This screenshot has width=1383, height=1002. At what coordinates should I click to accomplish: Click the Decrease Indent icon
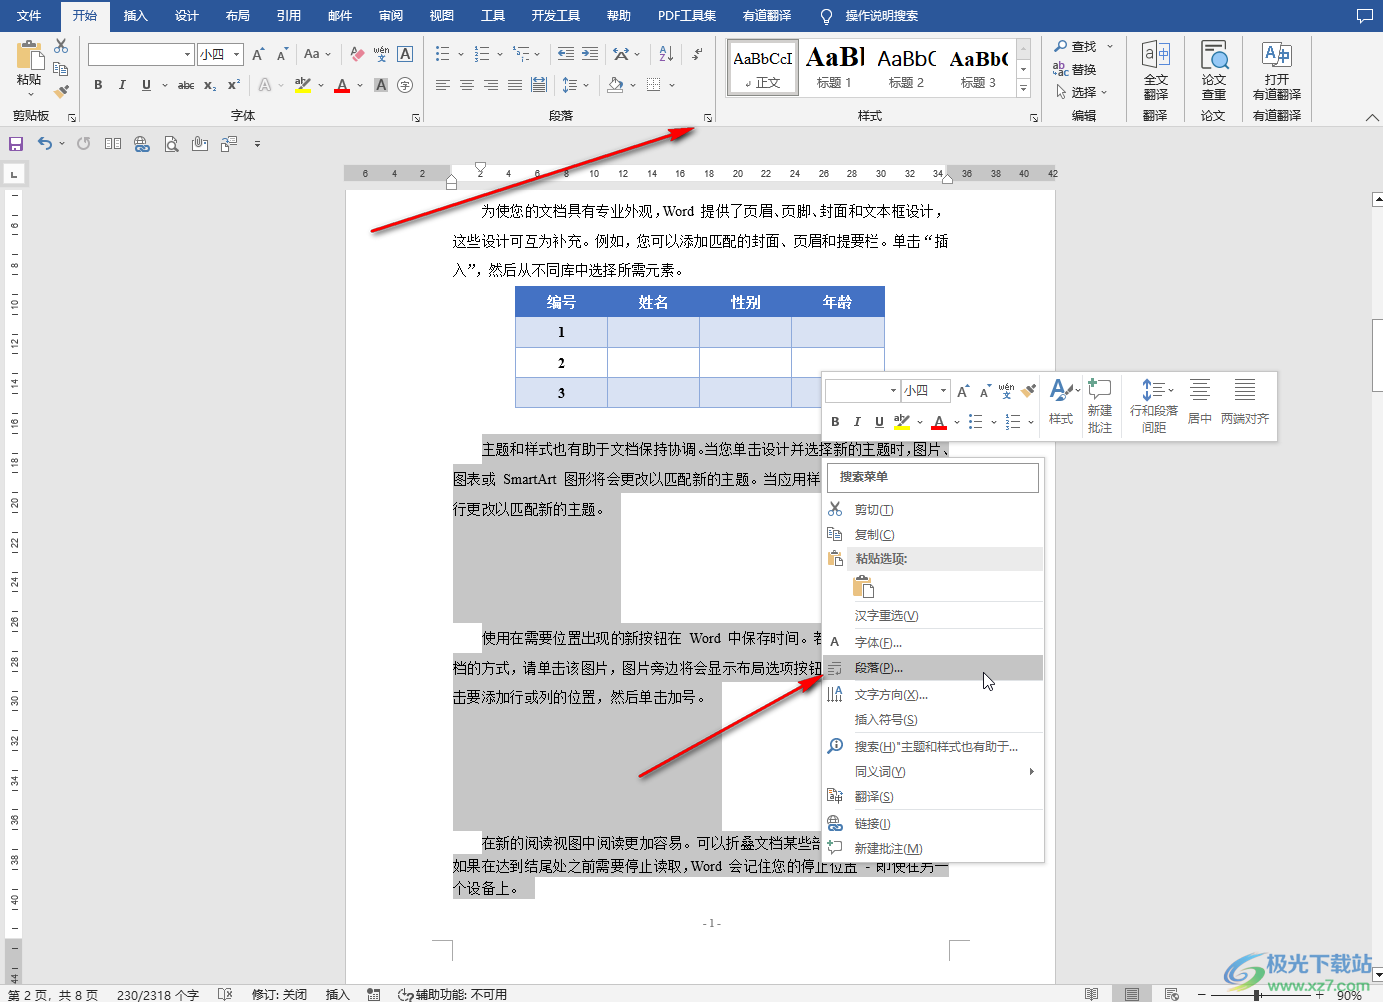(x=566, y=54)
